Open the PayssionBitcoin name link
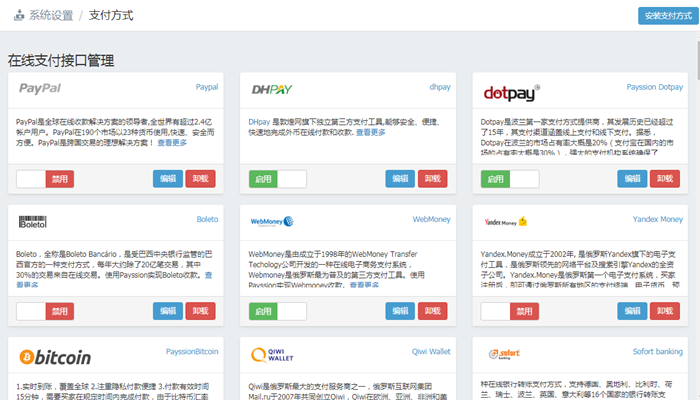Screen dimensions: 700x400 (192, 352)
